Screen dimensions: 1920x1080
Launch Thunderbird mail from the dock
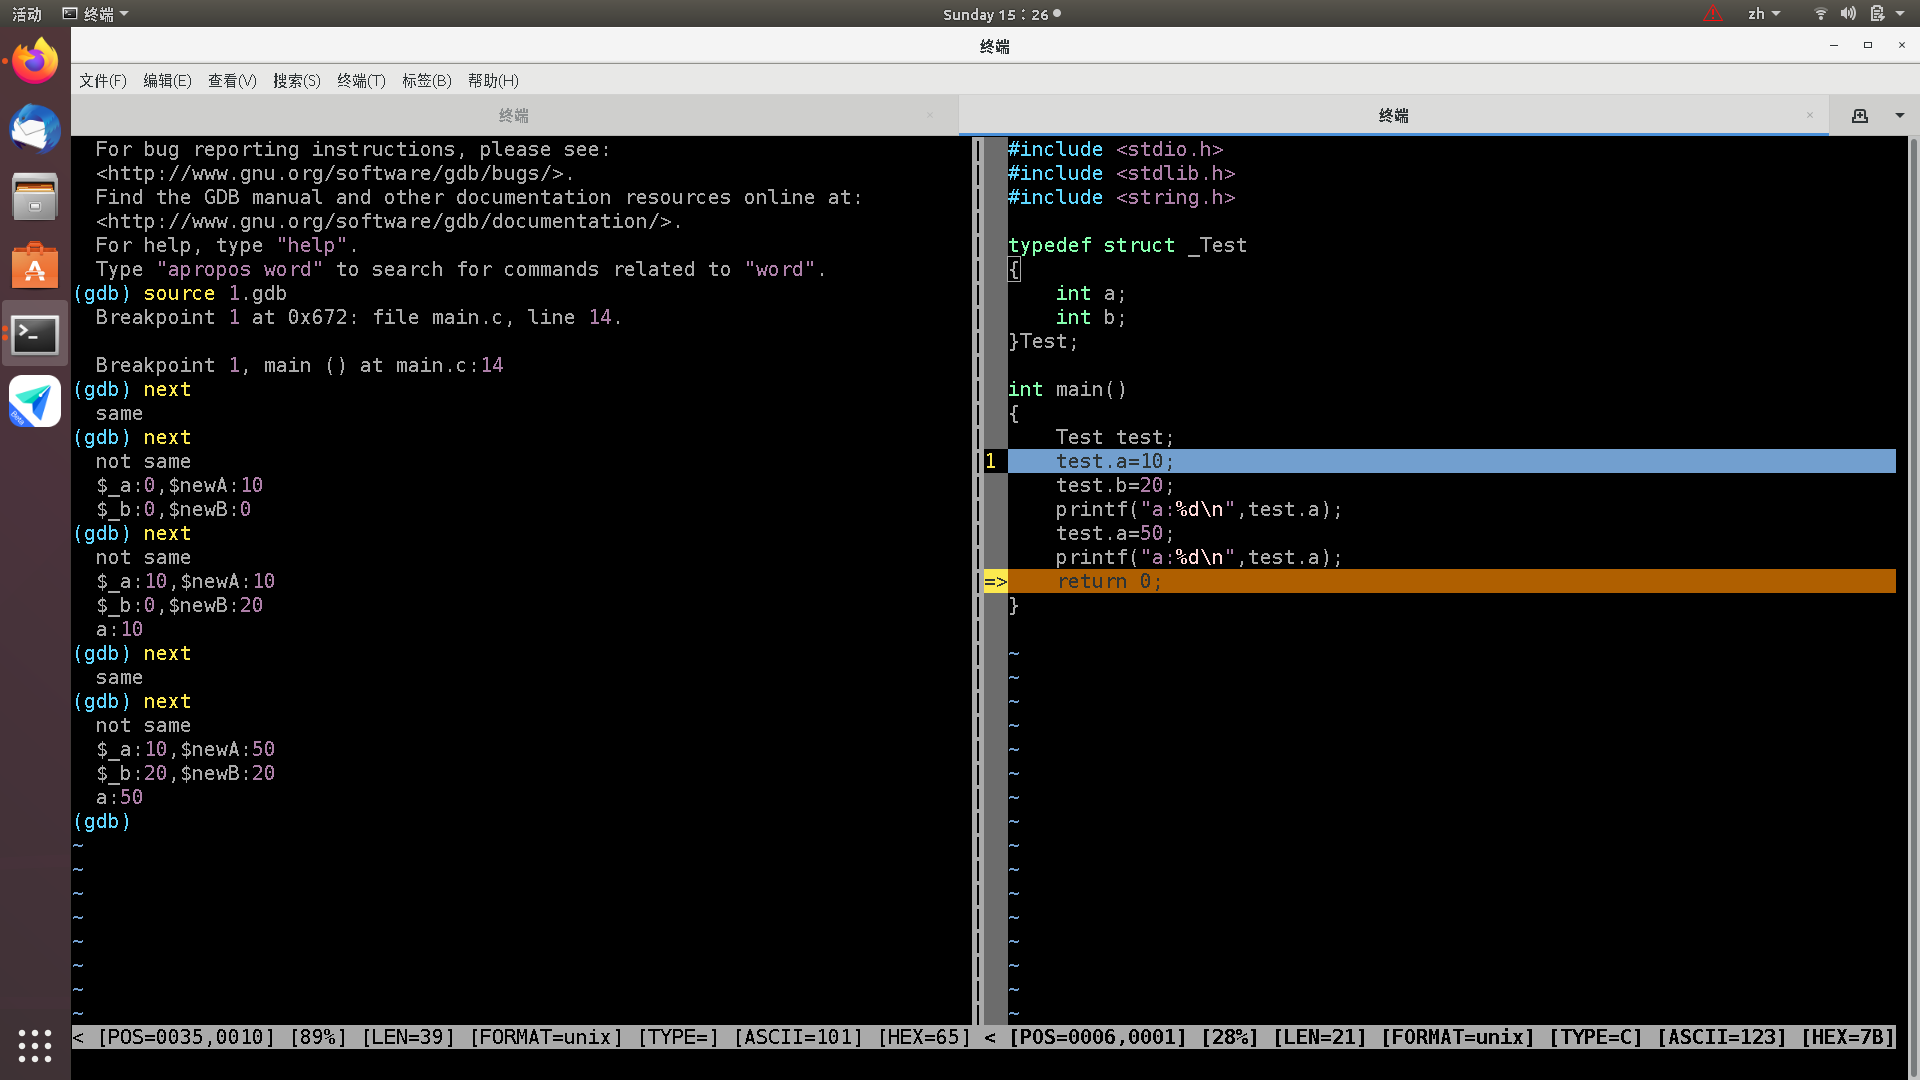35,130
